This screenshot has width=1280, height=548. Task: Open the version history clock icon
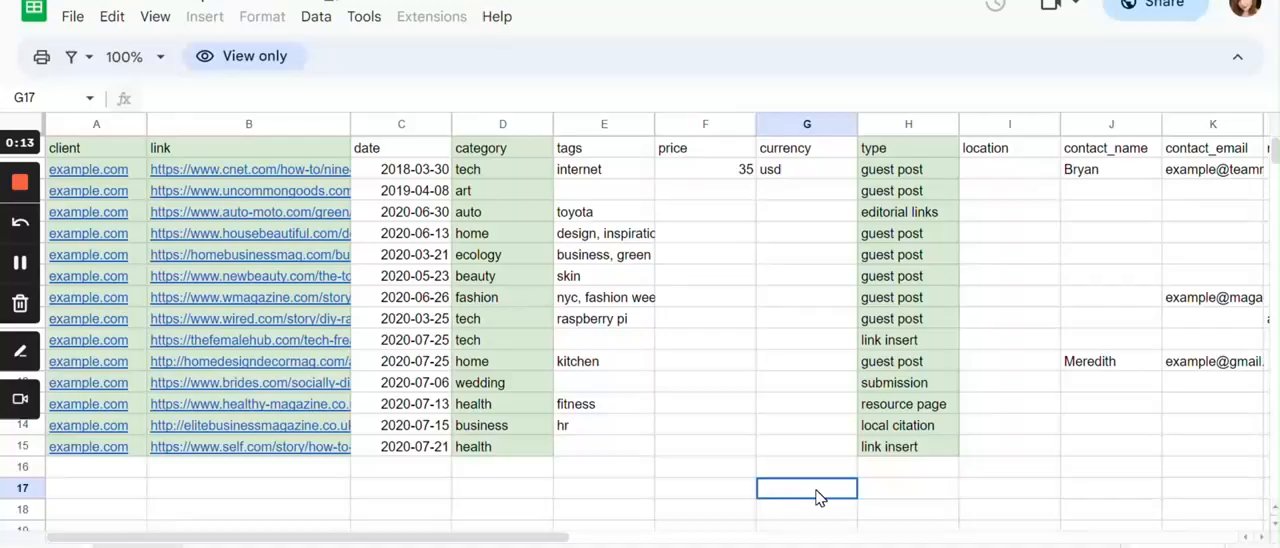(x=995, y=5)
